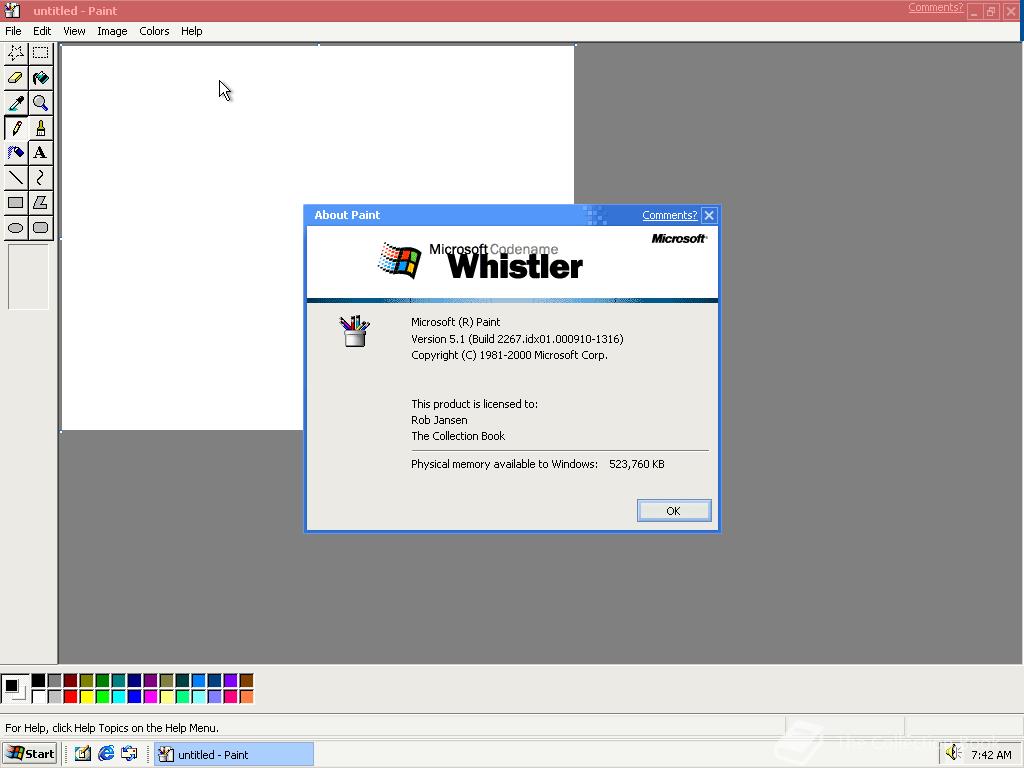The width and height of the screenshot is (1024, 768).
Task: Select the Brush tool
Action: pyautogui.click(x=40, y=128)
